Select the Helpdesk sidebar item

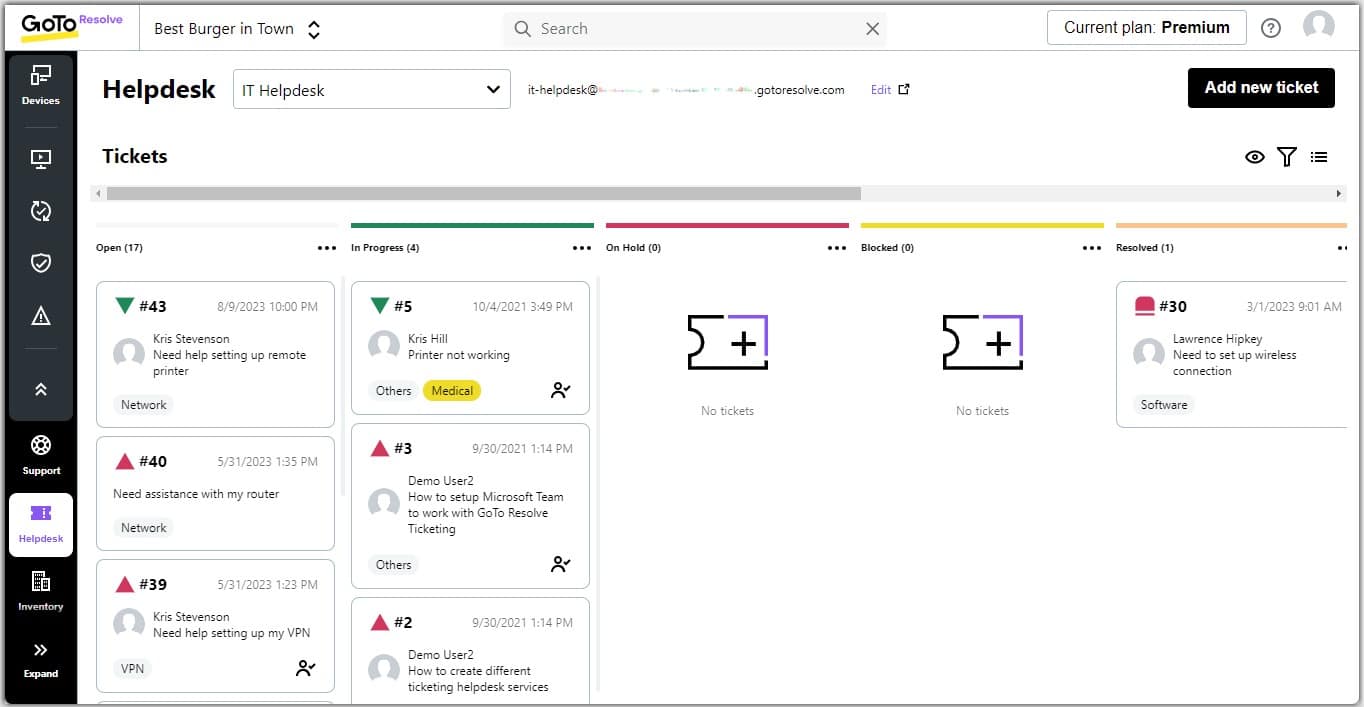click(41, 524)
